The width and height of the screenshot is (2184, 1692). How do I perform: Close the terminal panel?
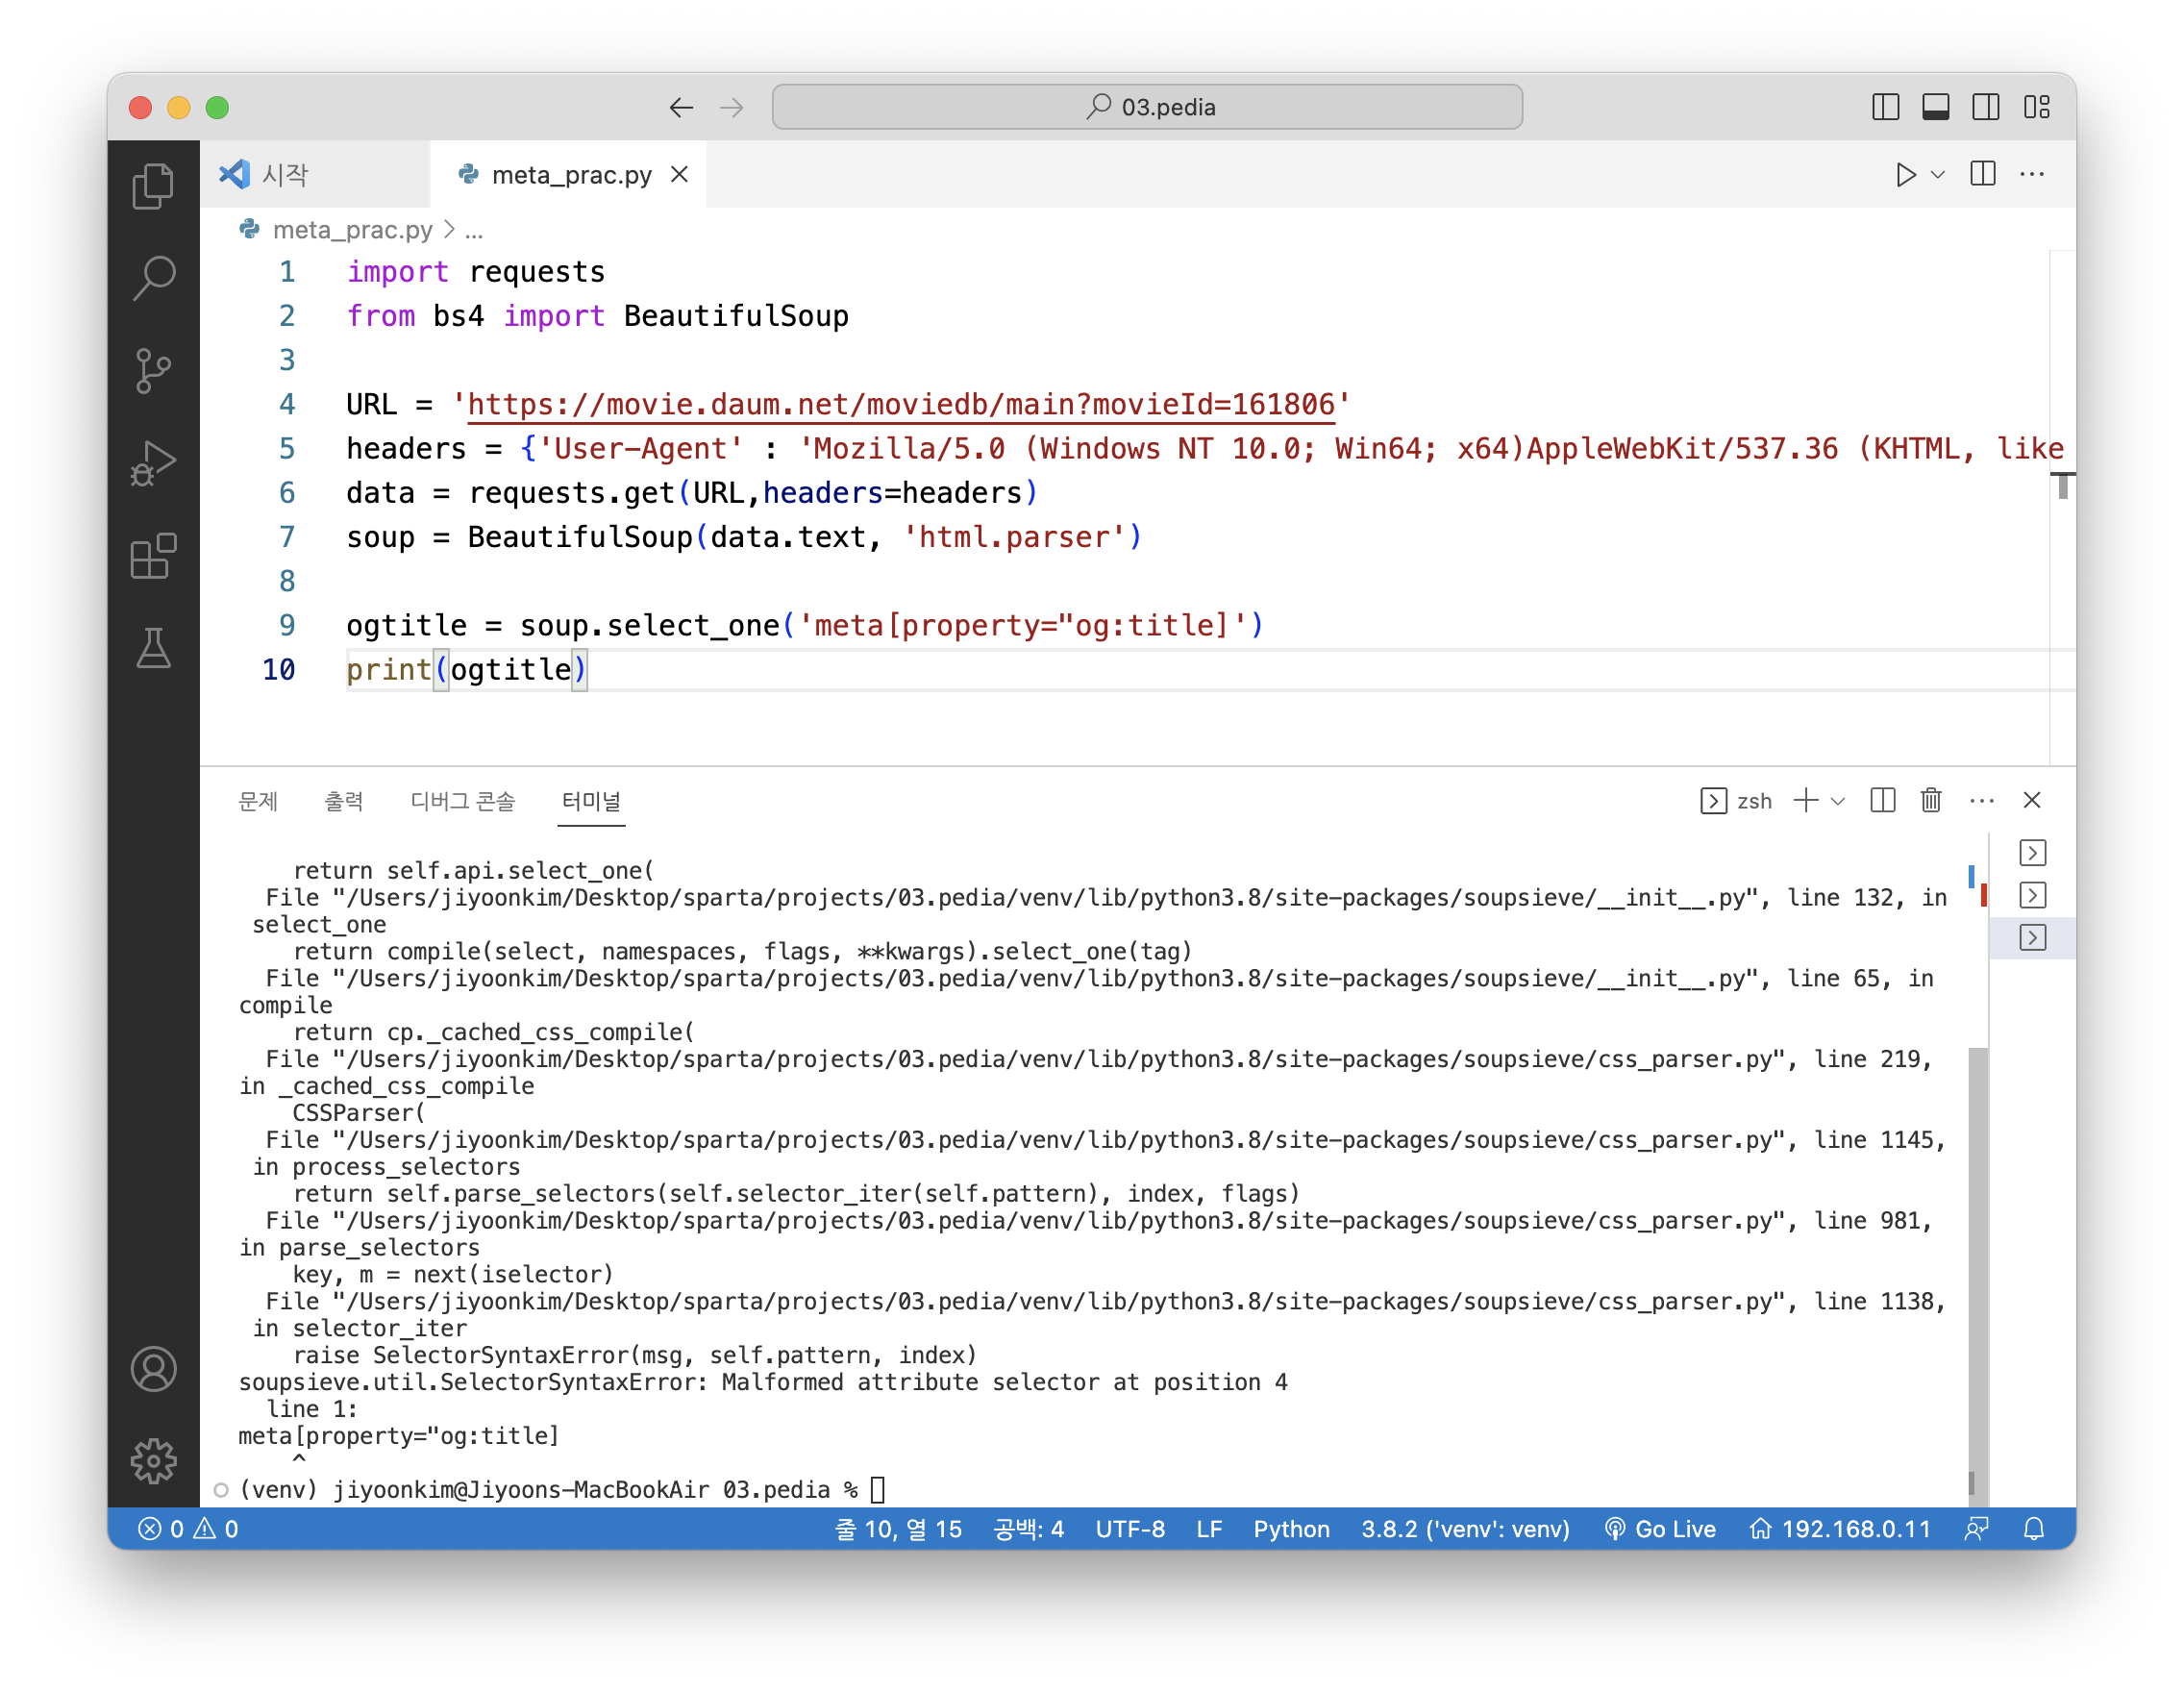[x=2032, y=801]
